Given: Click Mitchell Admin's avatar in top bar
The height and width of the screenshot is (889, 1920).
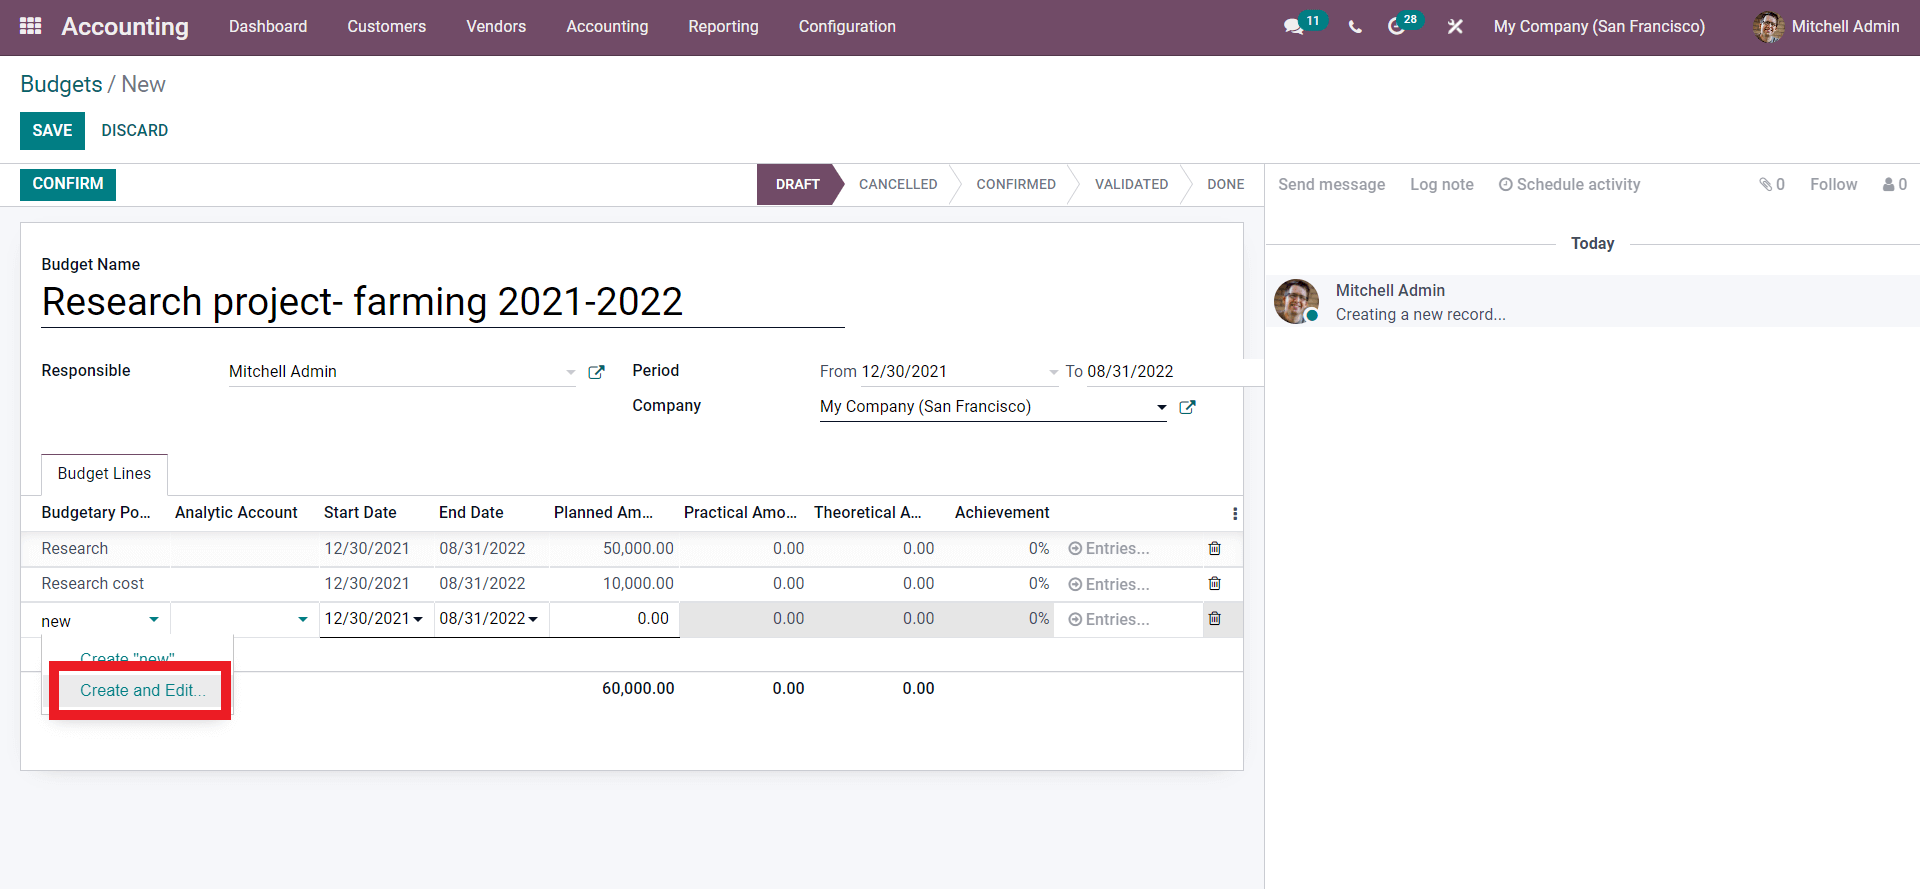Looking at the screenshot, I should click(1768, 27).
